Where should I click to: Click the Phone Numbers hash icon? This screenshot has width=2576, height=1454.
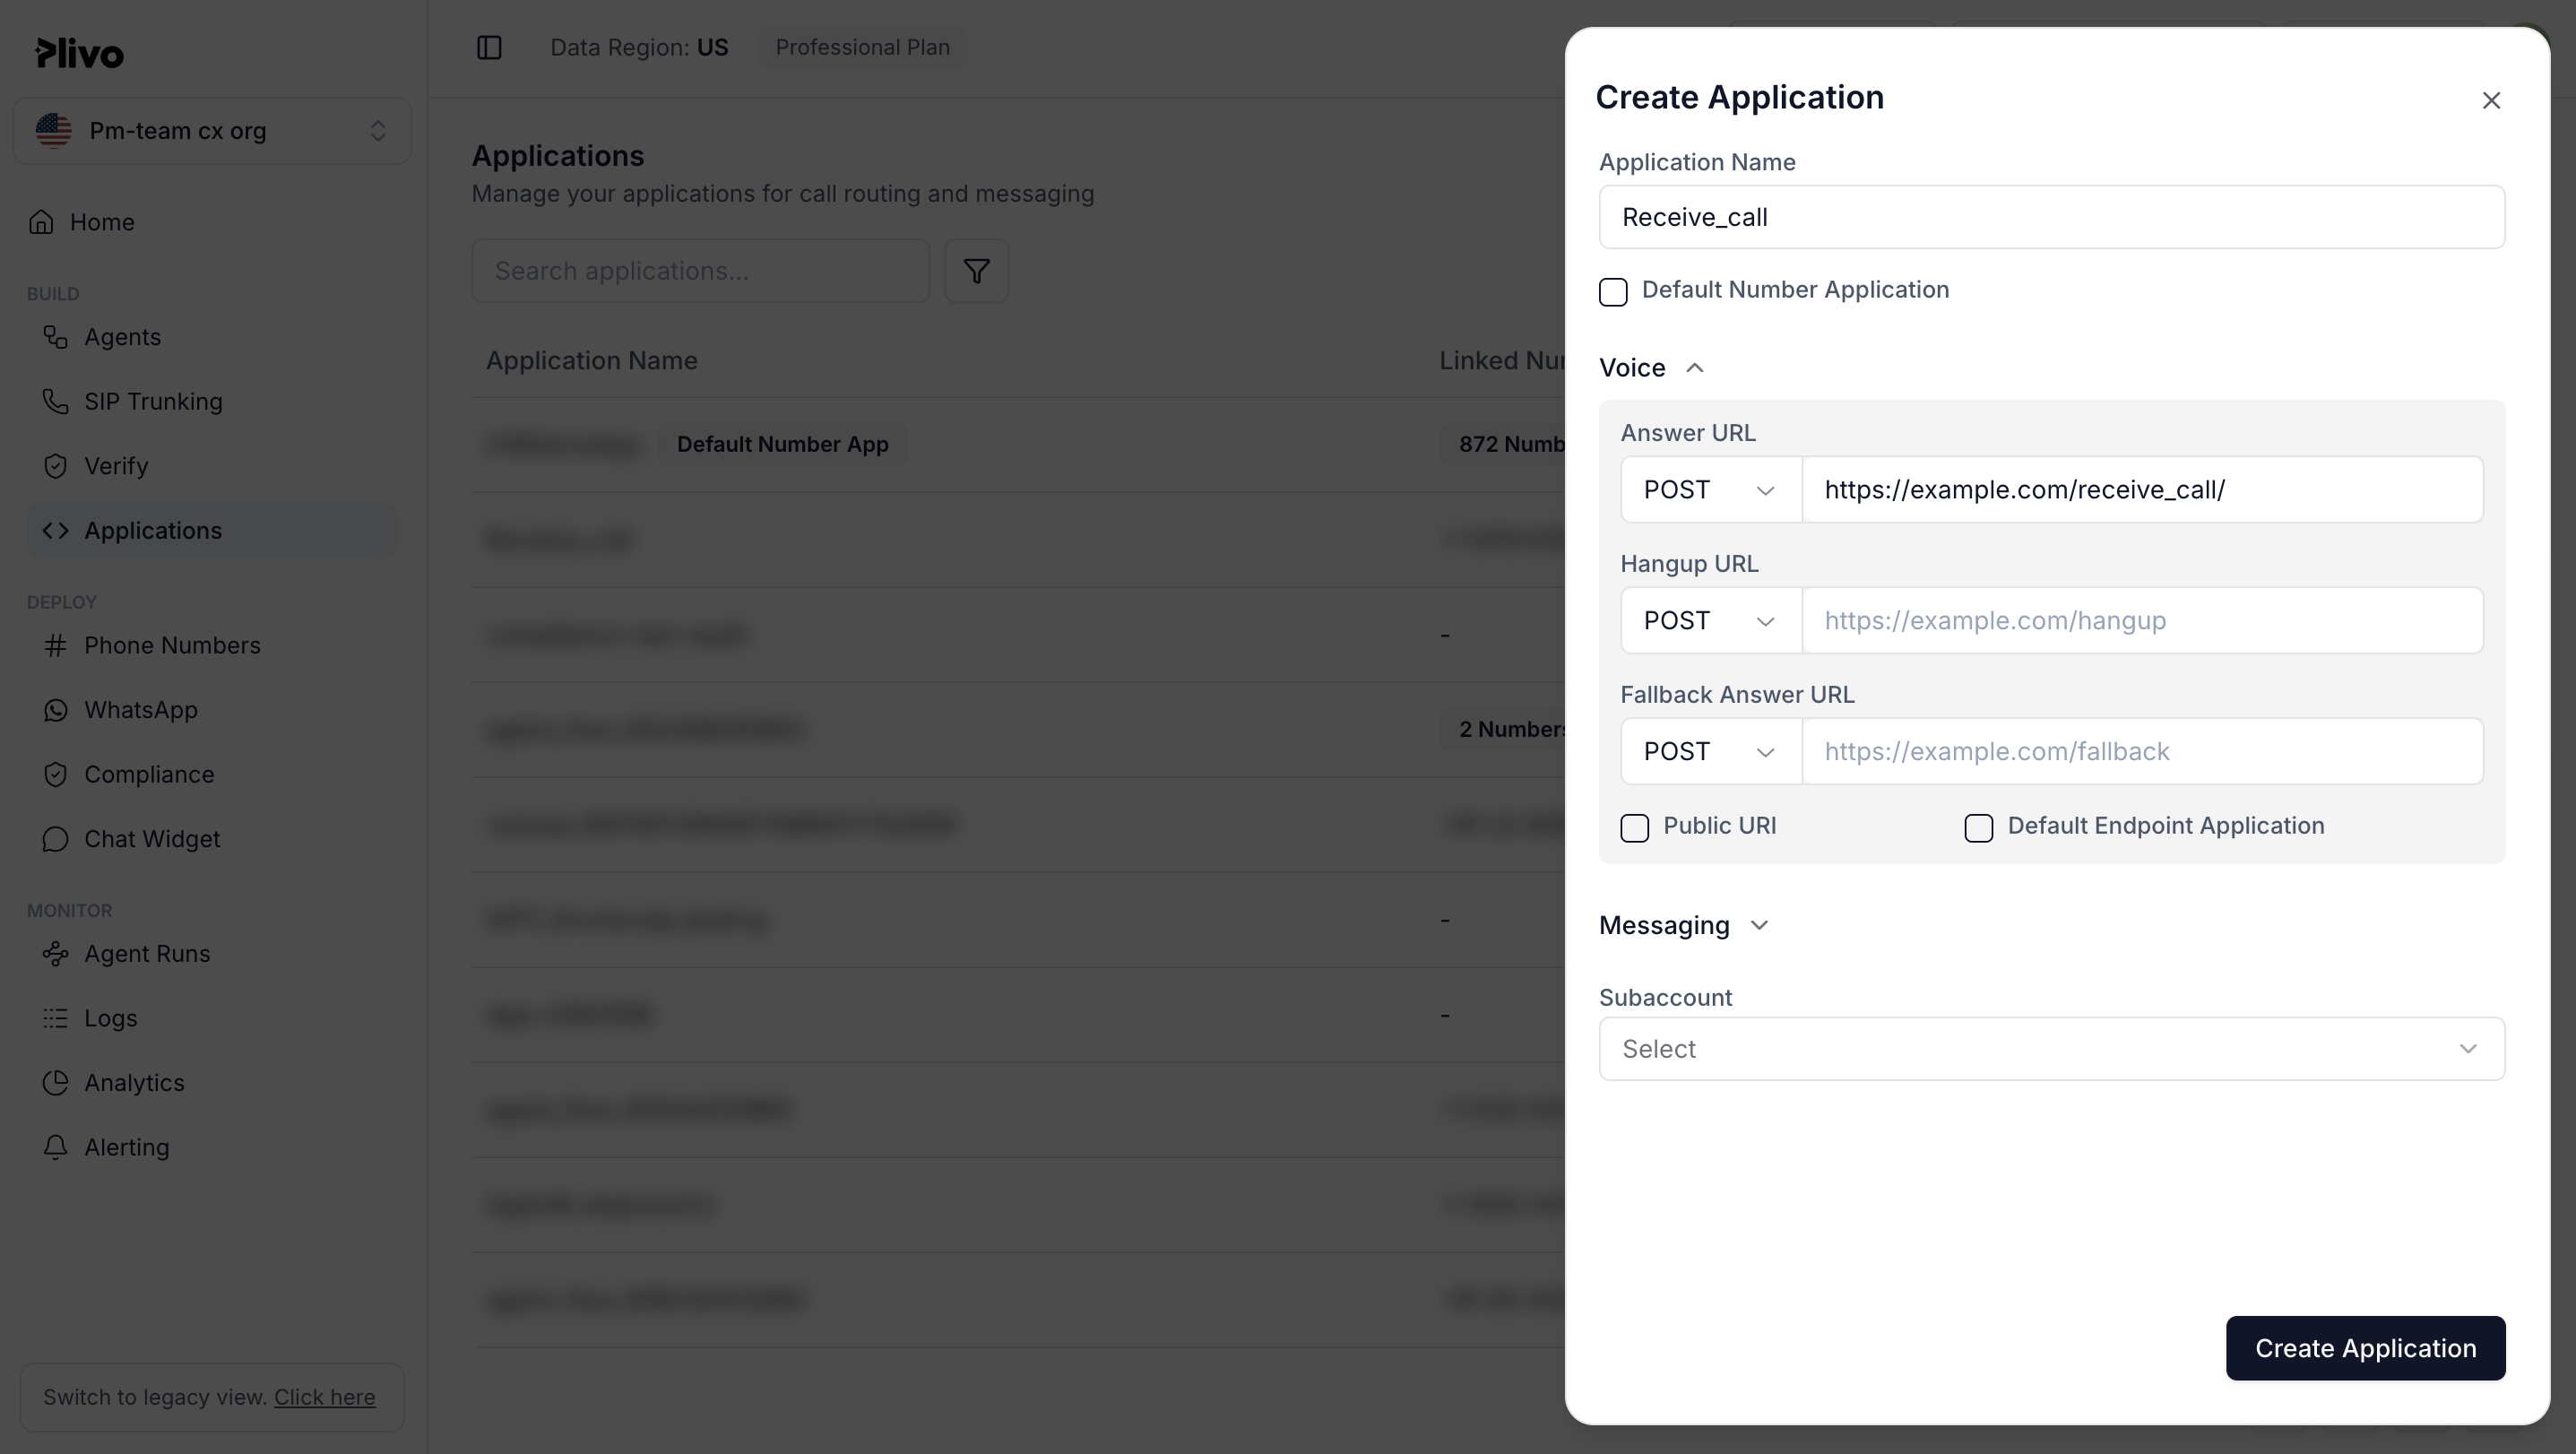[x=55, y=645]
